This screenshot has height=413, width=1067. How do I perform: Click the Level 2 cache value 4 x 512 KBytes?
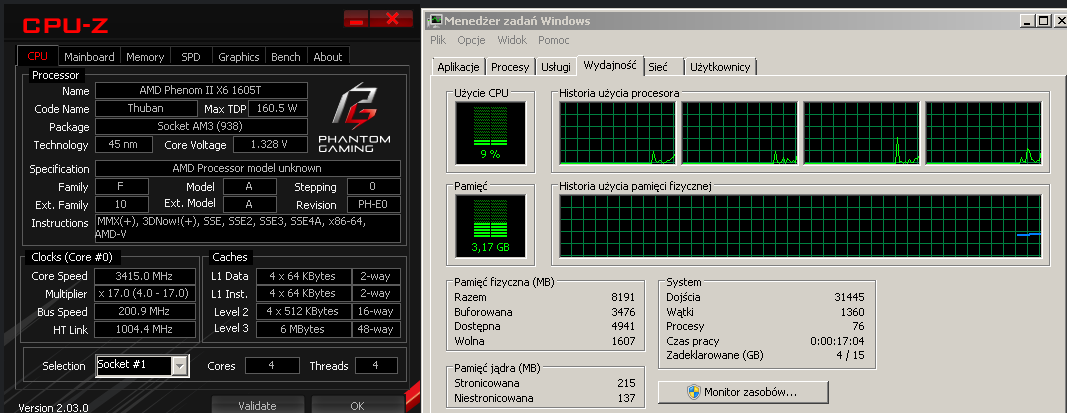point(303,311)
